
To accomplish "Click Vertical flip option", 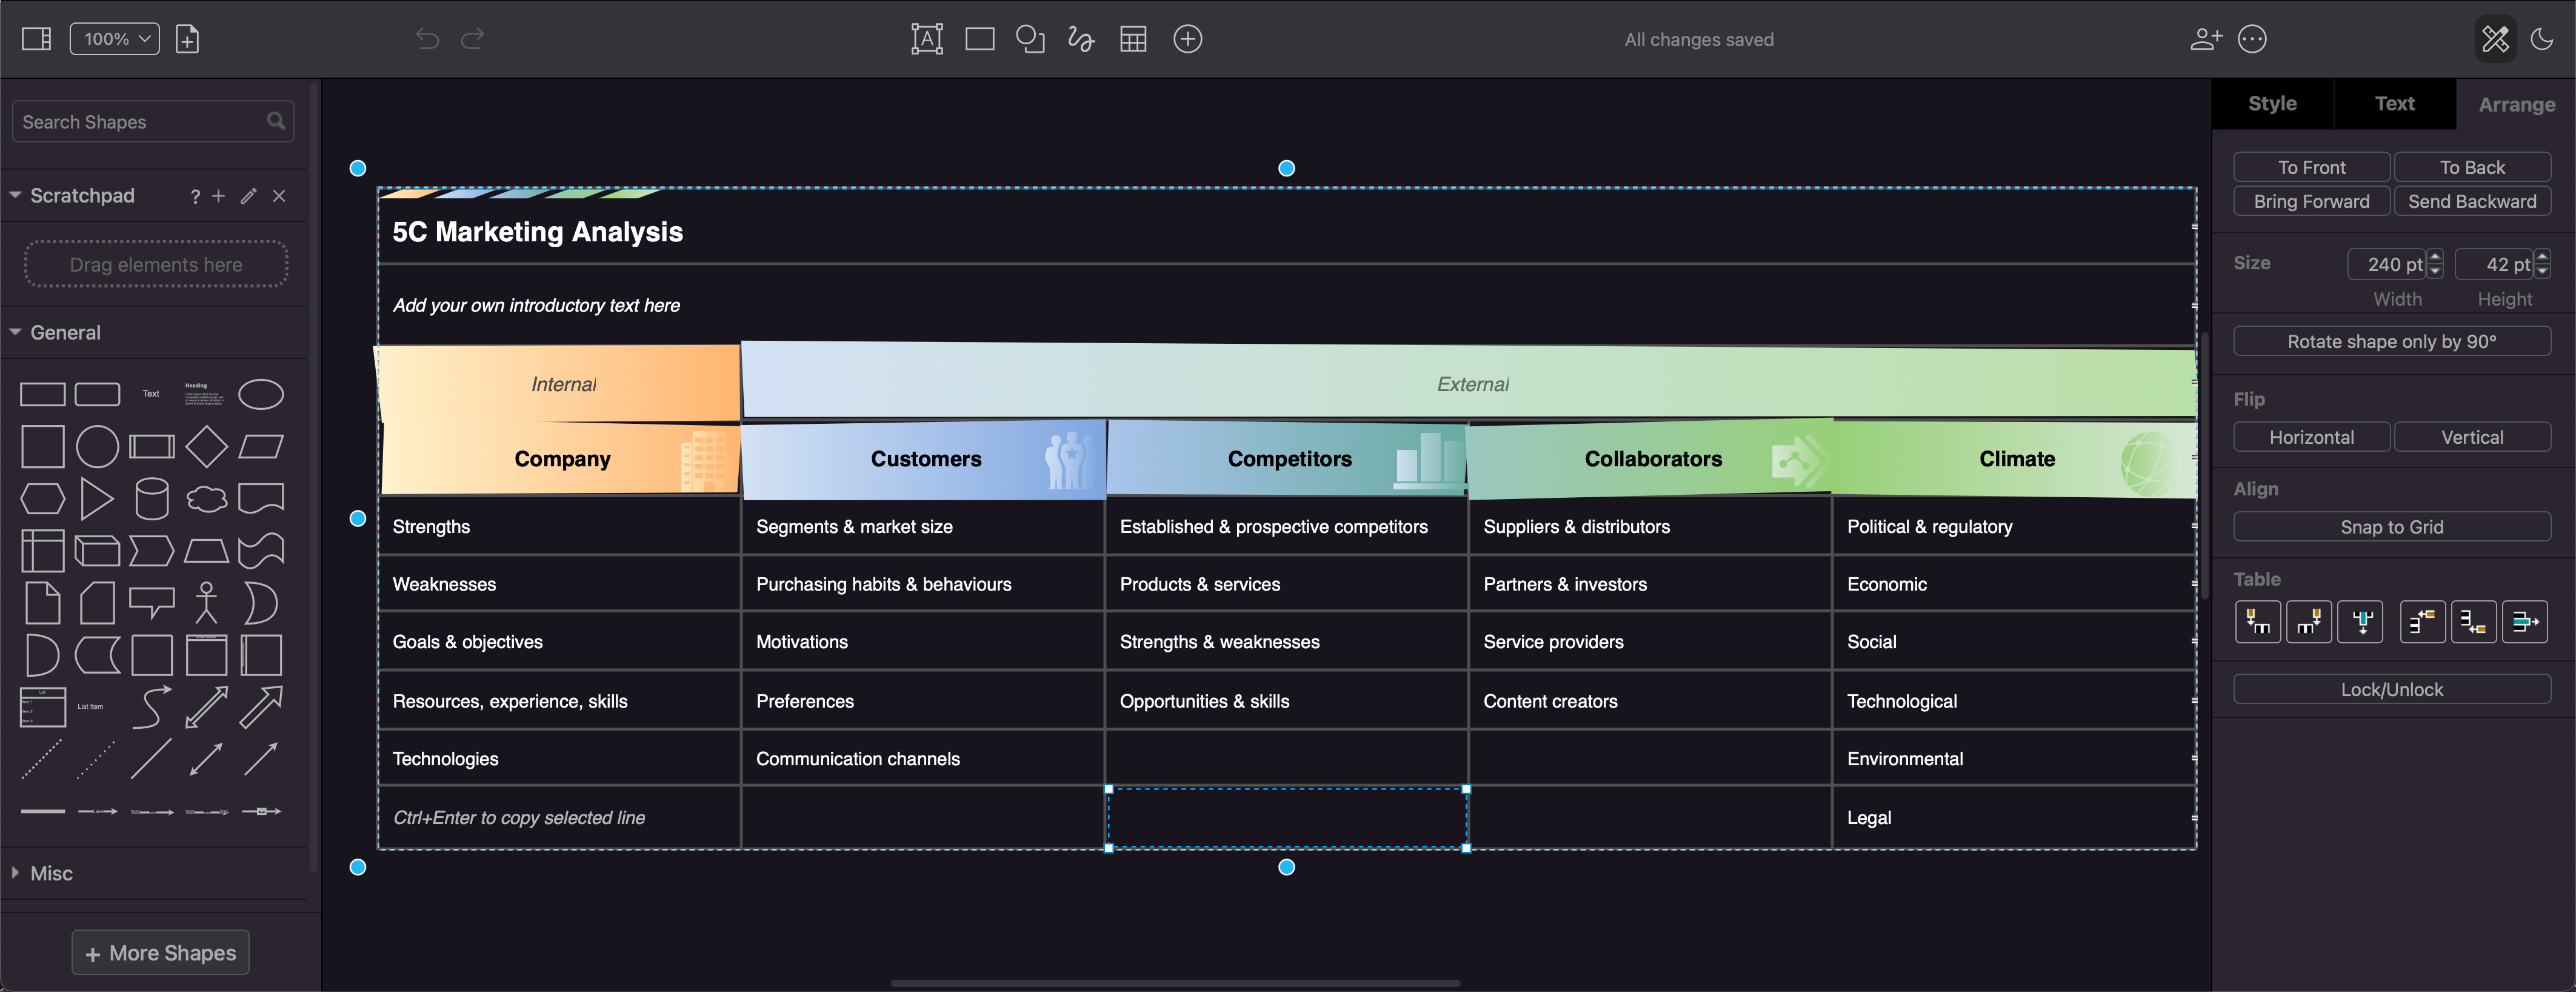I will (x=2472, y=437).
